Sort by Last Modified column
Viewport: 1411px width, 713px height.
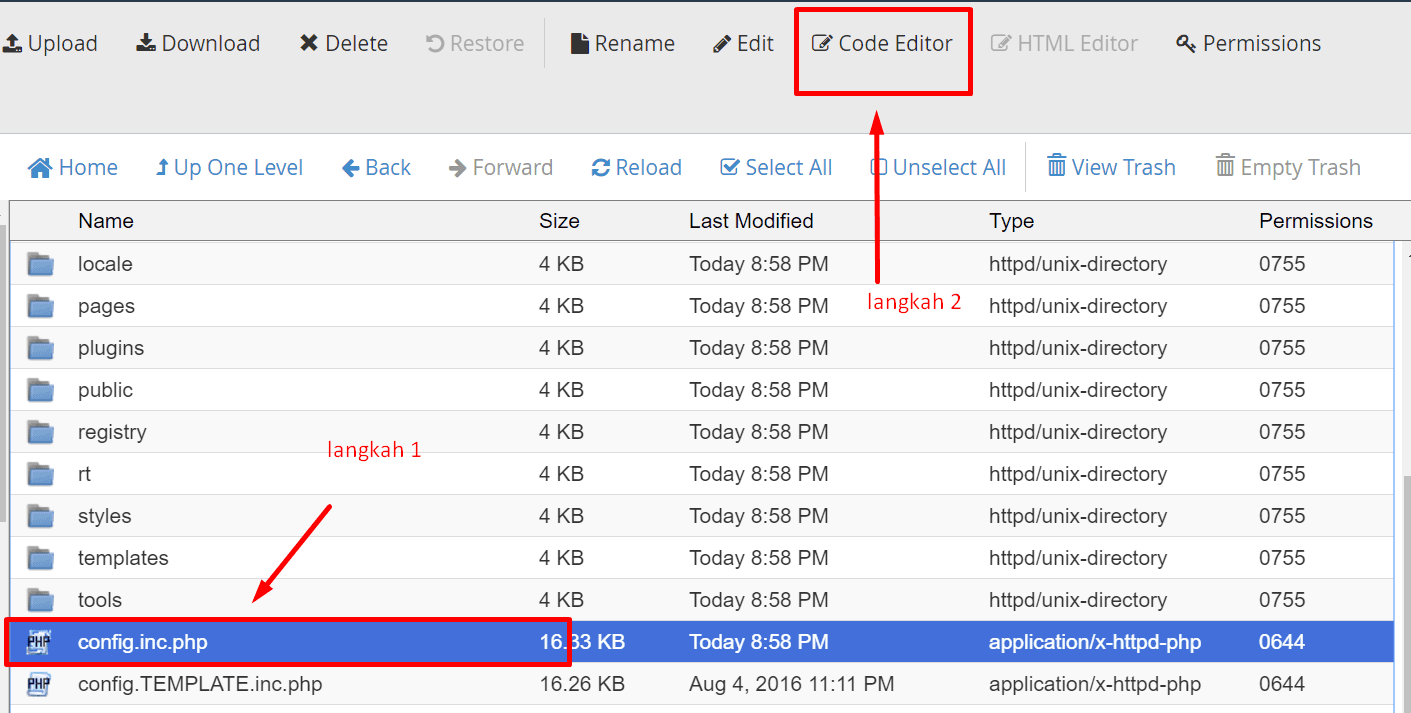click(751, 221)
